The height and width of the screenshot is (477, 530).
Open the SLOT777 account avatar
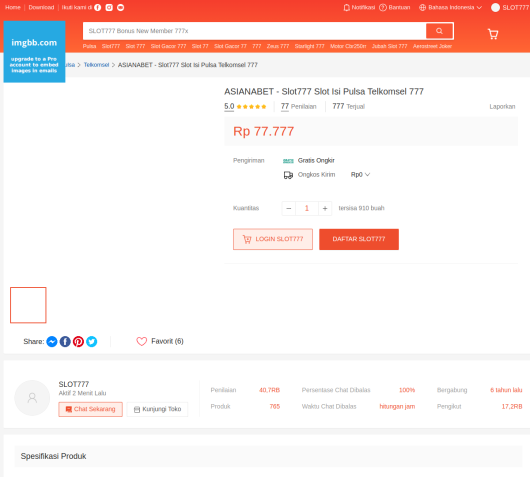pyautogui.click(x=495, y=7)
